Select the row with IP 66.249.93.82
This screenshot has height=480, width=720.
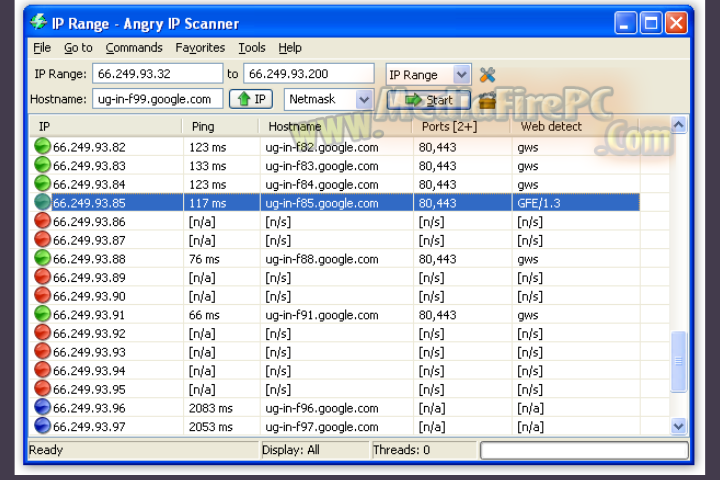[x=335, y=147]
